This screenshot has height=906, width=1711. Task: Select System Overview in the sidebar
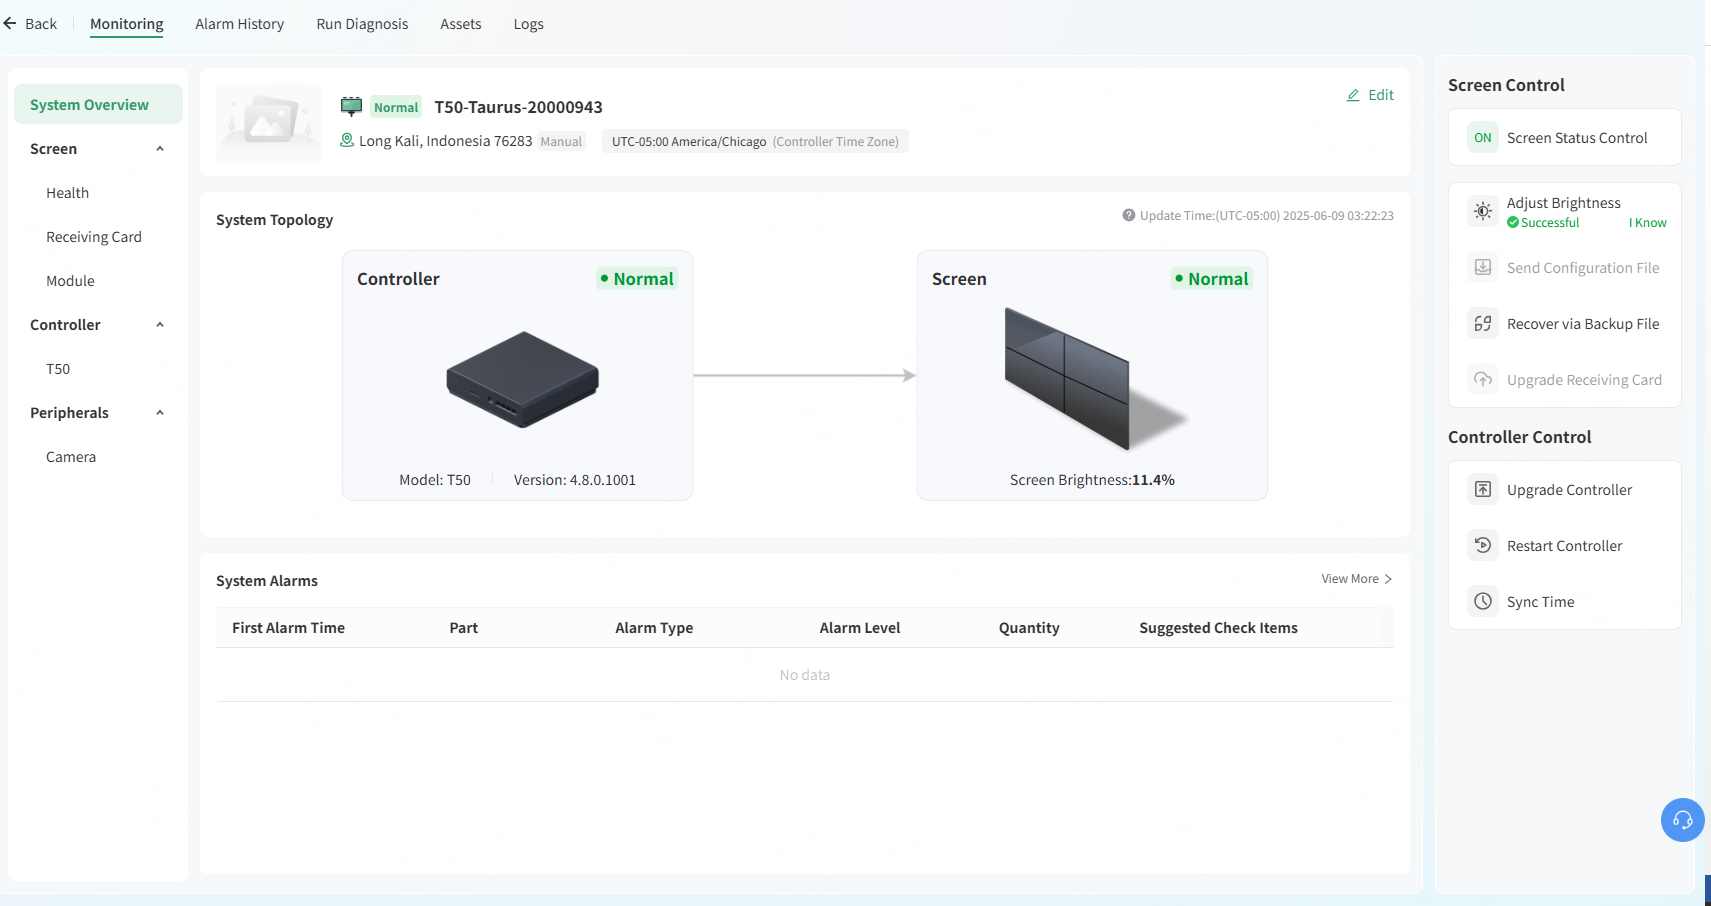tap(98, 104)
